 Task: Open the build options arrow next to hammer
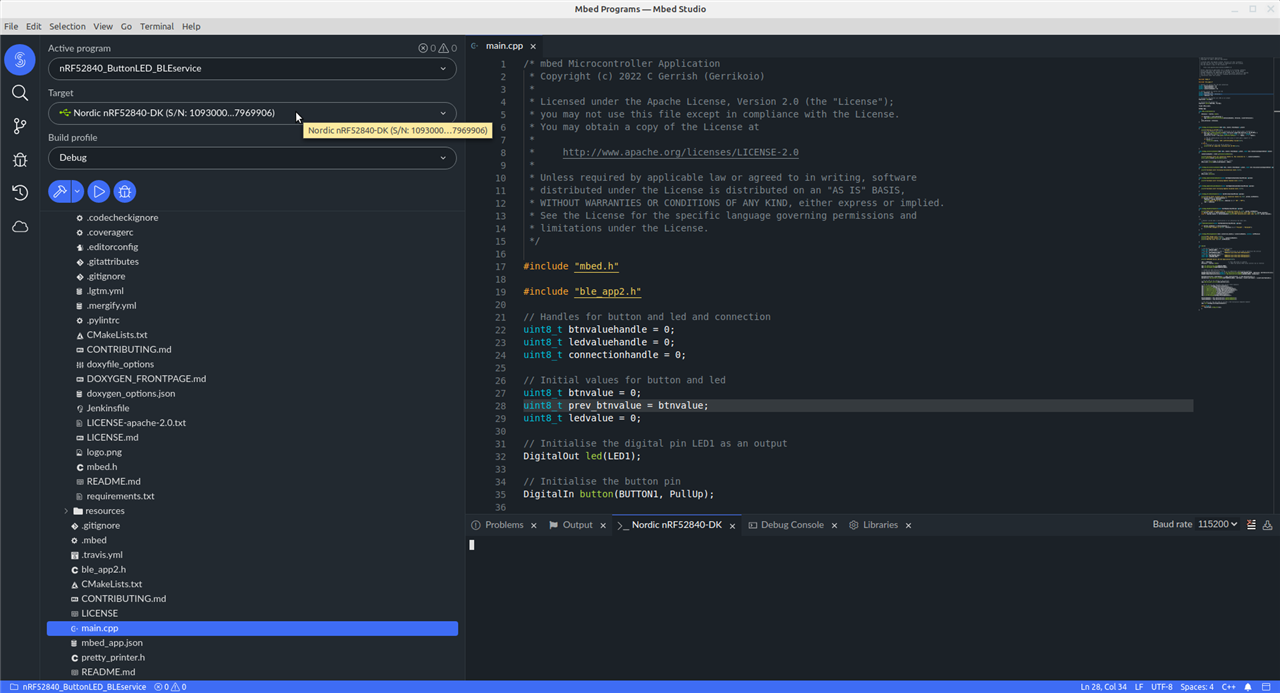(77, 192)
